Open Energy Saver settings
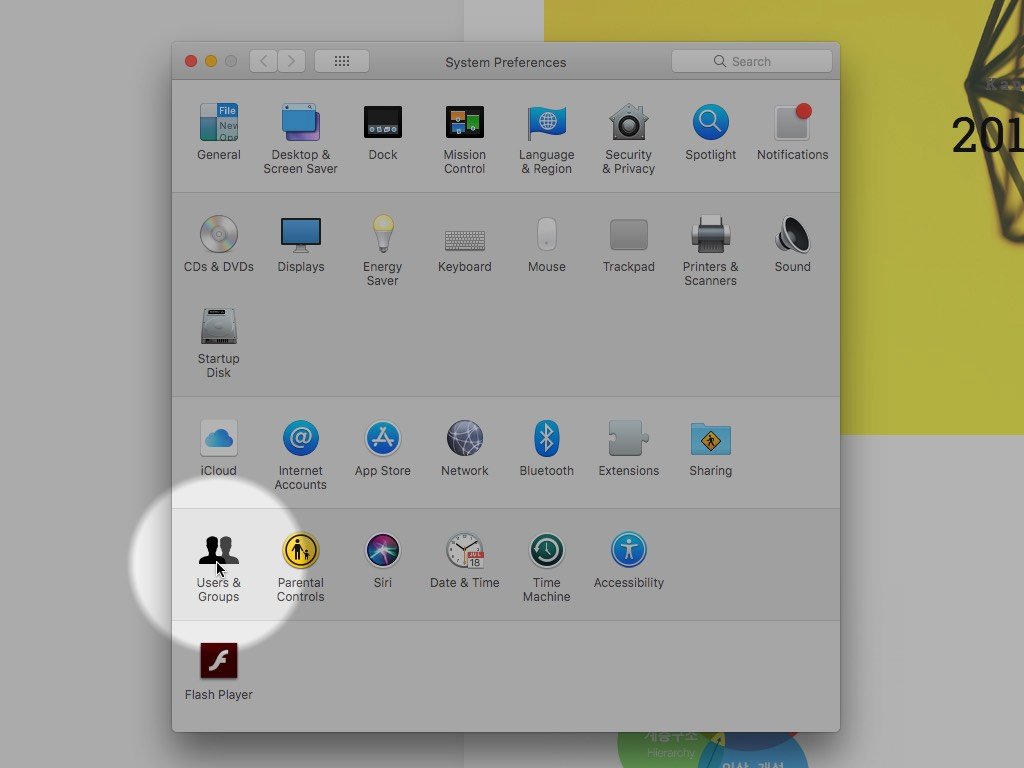This screenshot has height=768, width=1024. click(x=382, y=235)
